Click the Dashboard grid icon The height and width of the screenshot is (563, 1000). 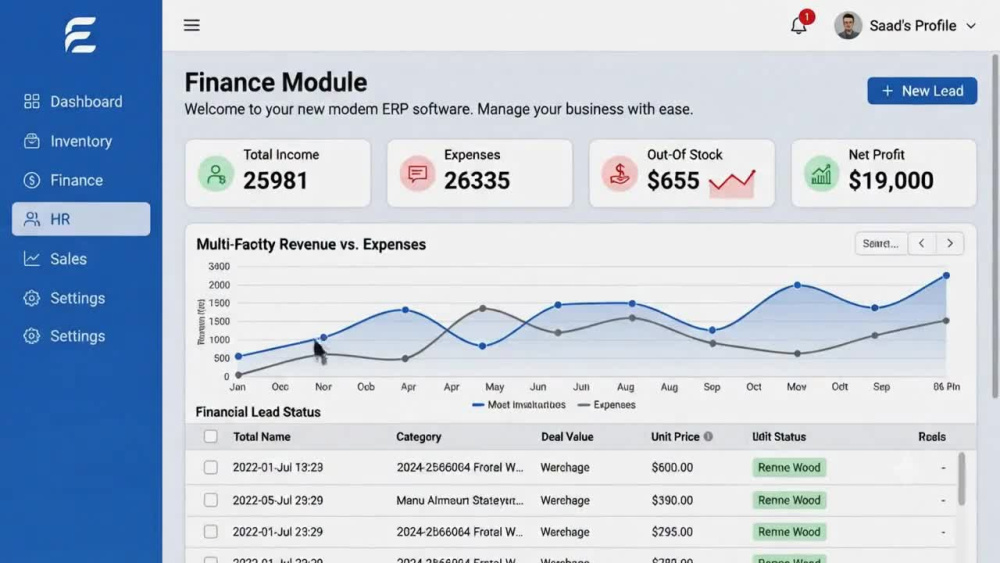(x=31, y=101)
